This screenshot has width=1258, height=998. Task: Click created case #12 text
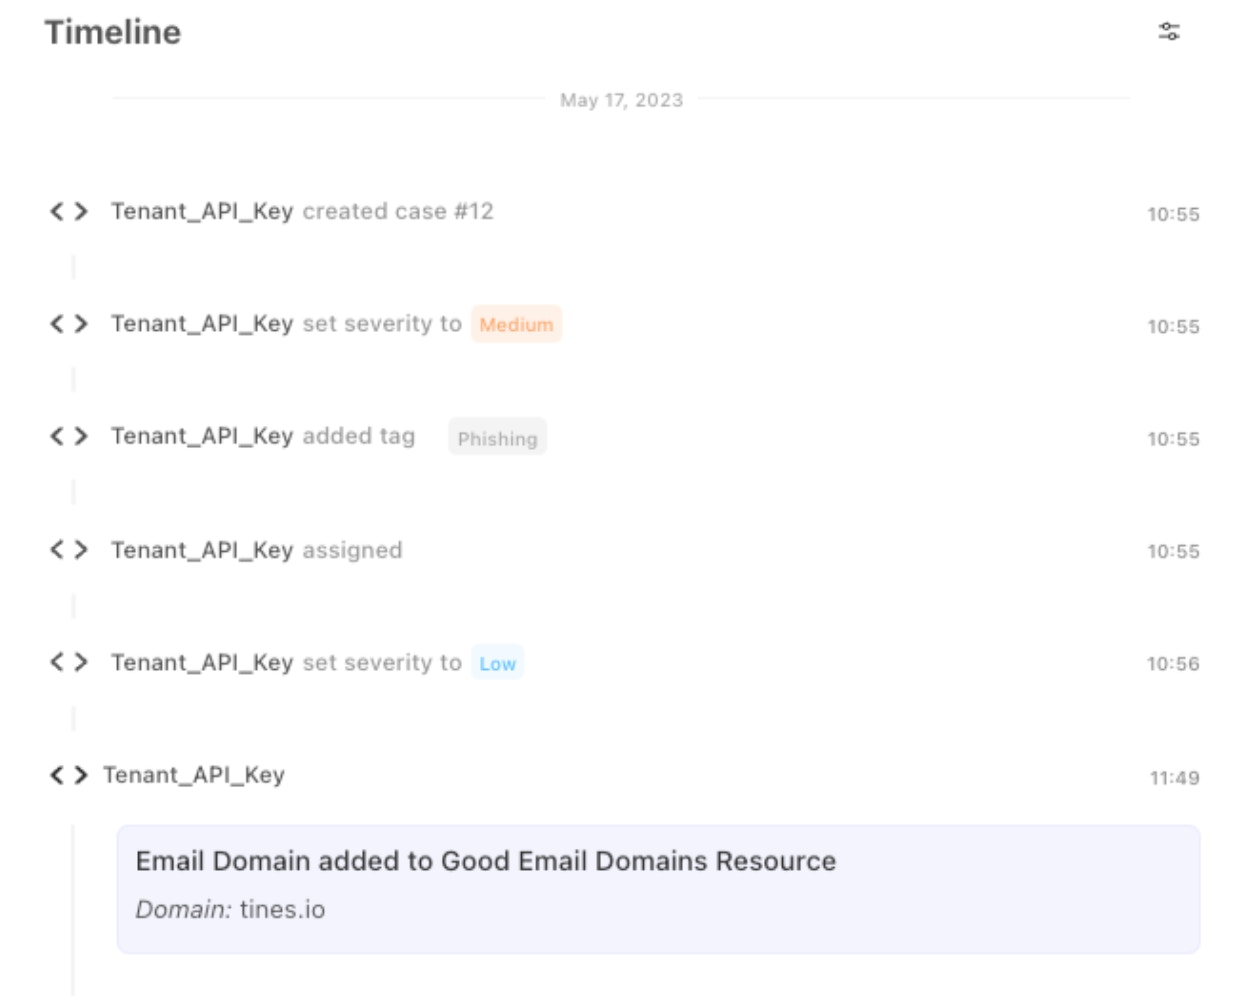[398, 211]
